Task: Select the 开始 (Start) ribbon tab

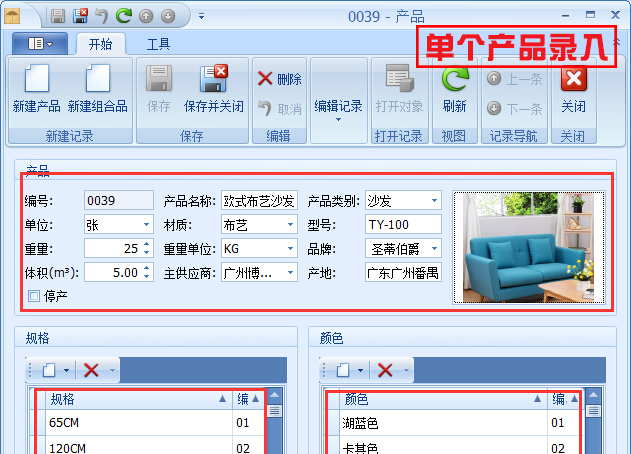Action: pyautogui.click(x=100, y=44)
